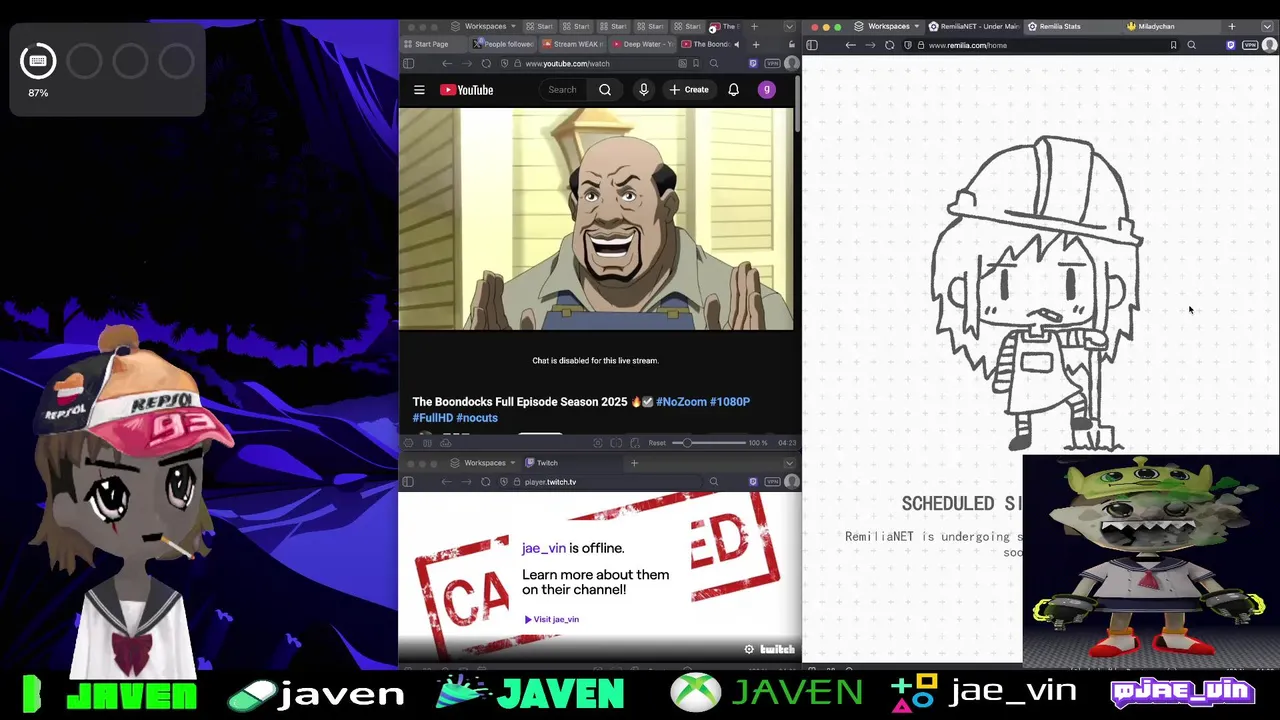1280x720 pixels.
Task: Toggle sidebar panel in Remilia window
Action: point(812,45)
